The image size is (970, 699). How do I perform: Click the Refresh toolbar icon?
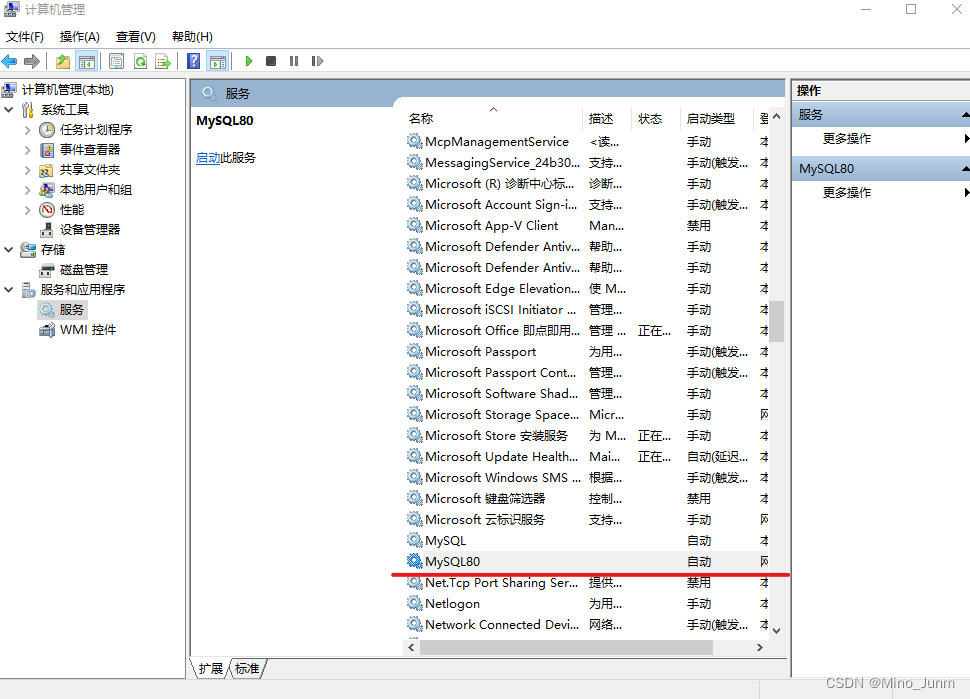click(x=140, y=61)
